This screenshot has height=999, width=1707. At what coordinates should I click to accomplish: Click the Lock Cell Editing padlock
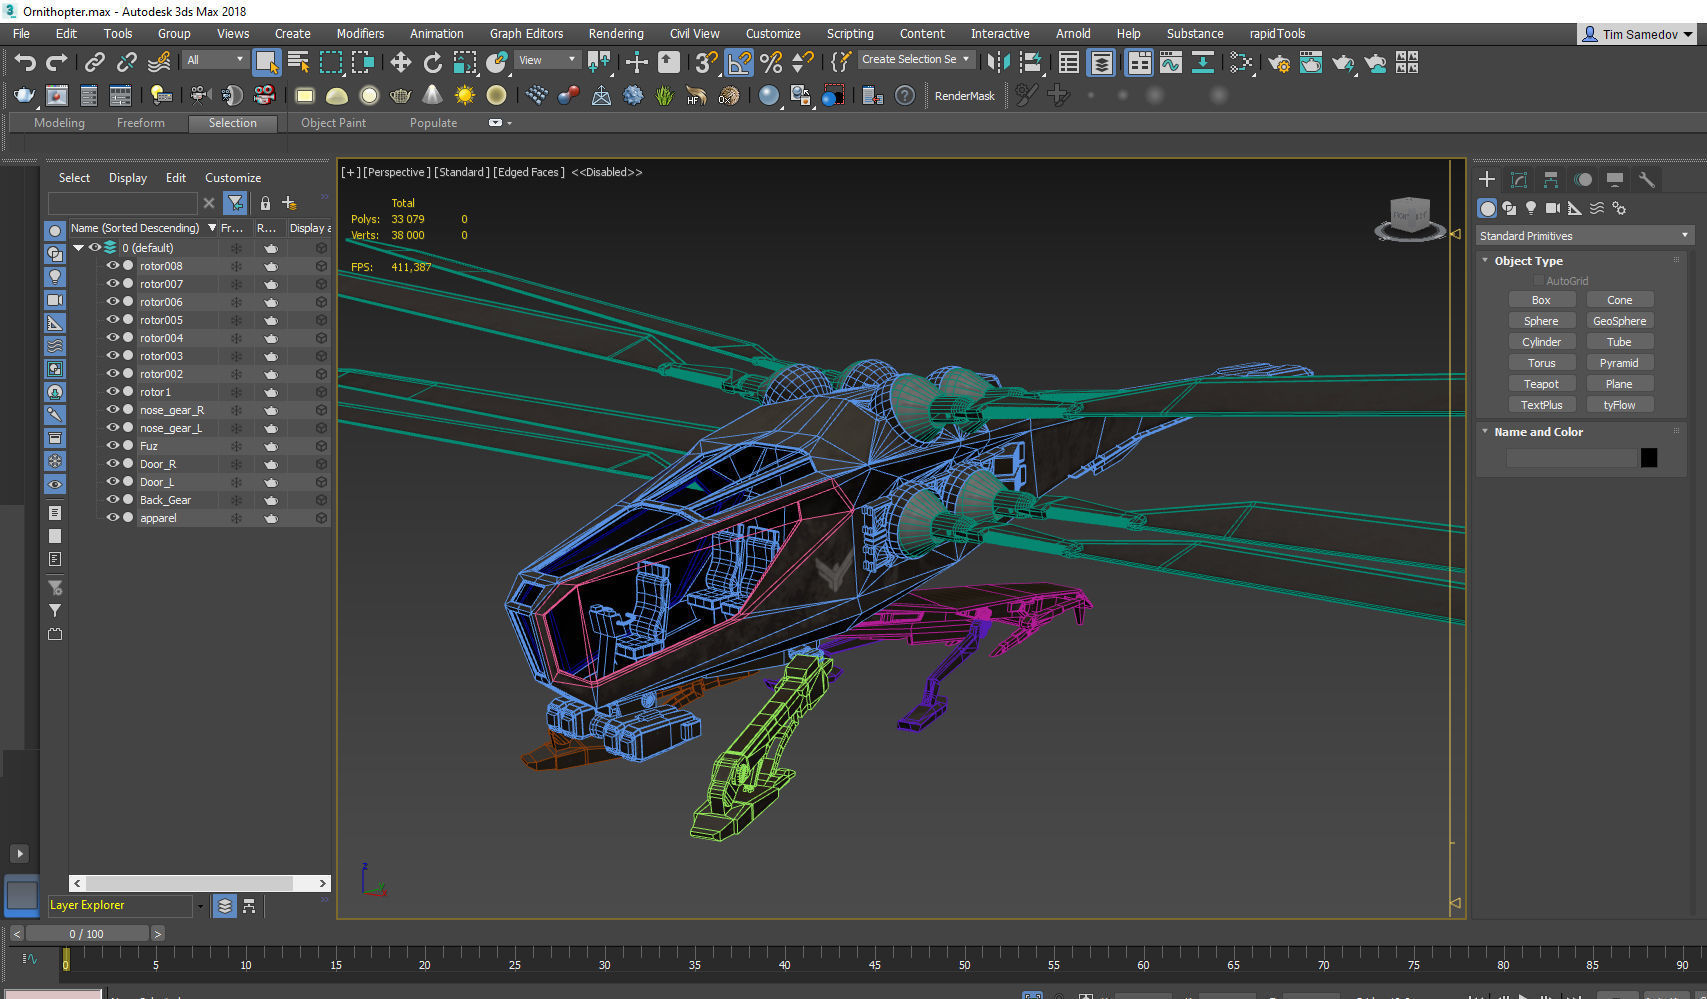(265, 203)
